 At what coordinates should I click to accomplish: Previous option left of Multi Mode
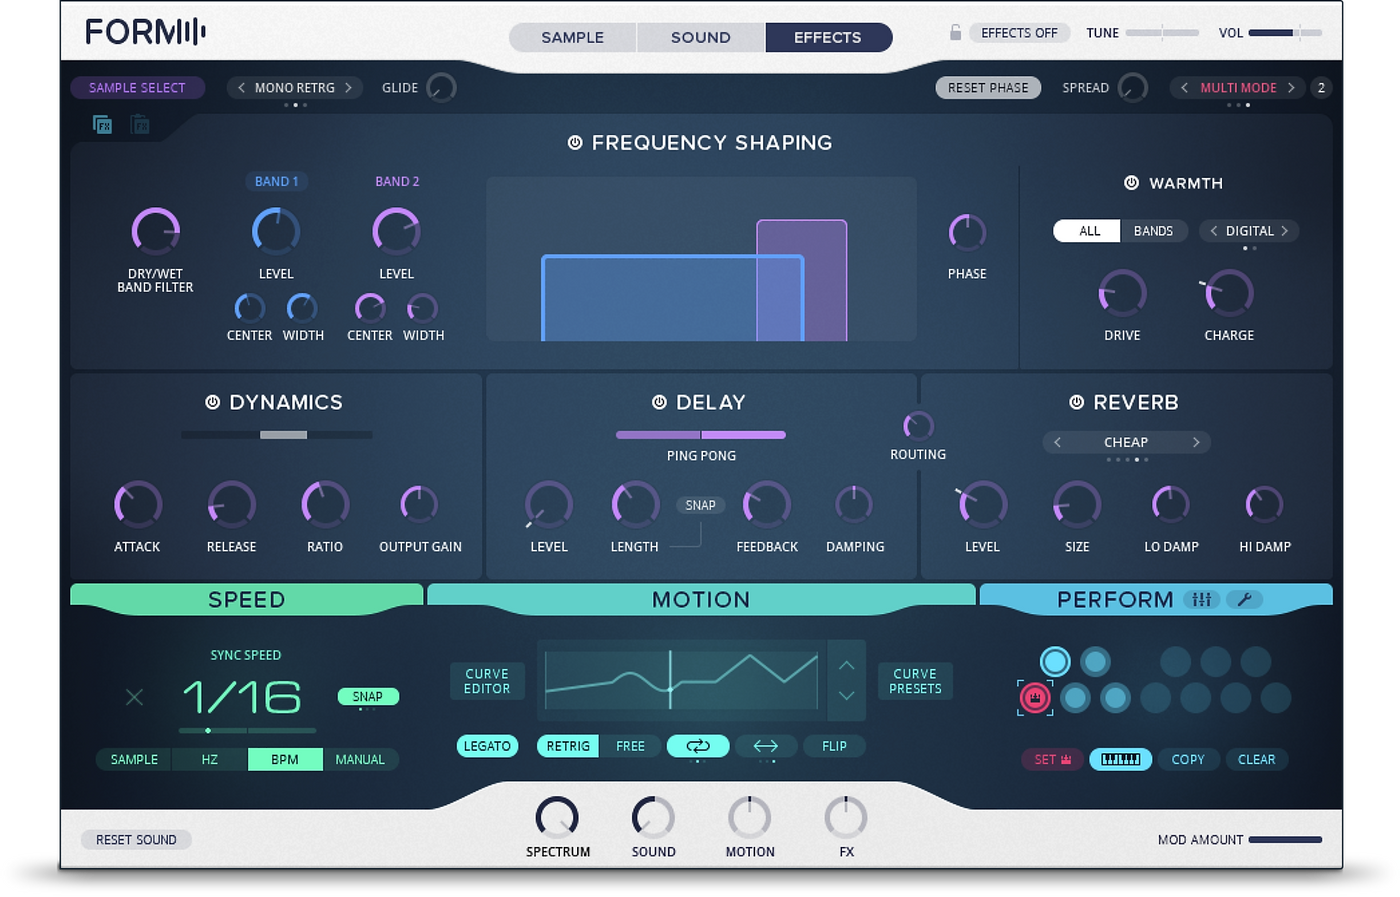click(1184, 88)
